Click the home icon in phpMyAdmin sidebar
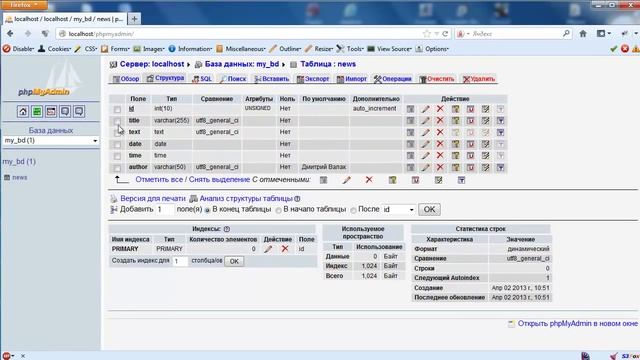Screen dimensions: 640x360 [x=23, y=111]
